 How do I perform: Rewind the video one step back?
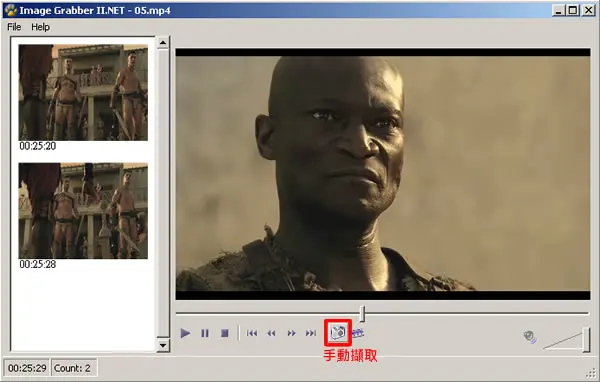(271, 333)
